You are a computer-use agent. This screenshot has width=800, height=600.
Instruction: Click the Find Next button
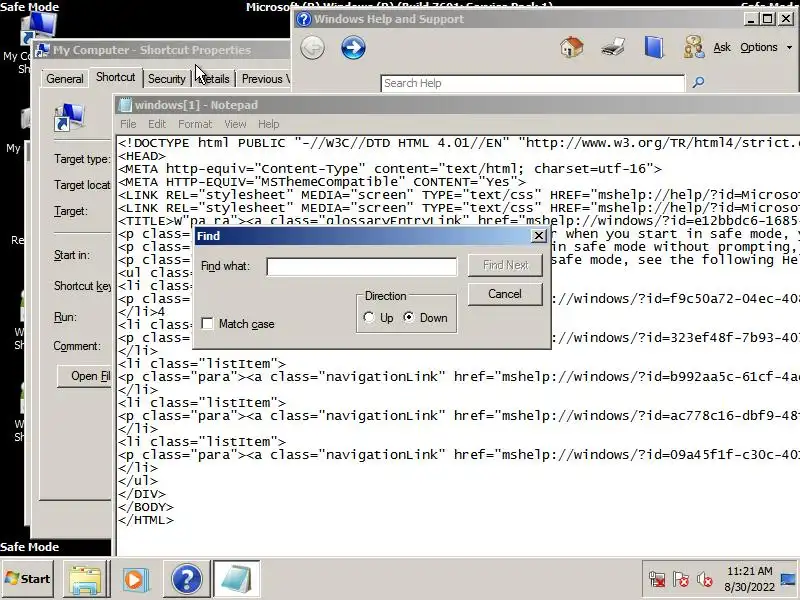pos(505,265)
